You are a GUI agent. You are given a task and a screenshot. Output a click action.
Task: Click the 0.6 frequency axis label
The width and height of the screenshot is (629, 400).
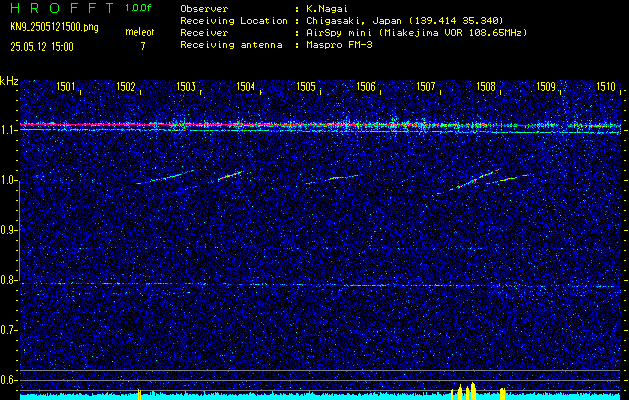[8, 380]
